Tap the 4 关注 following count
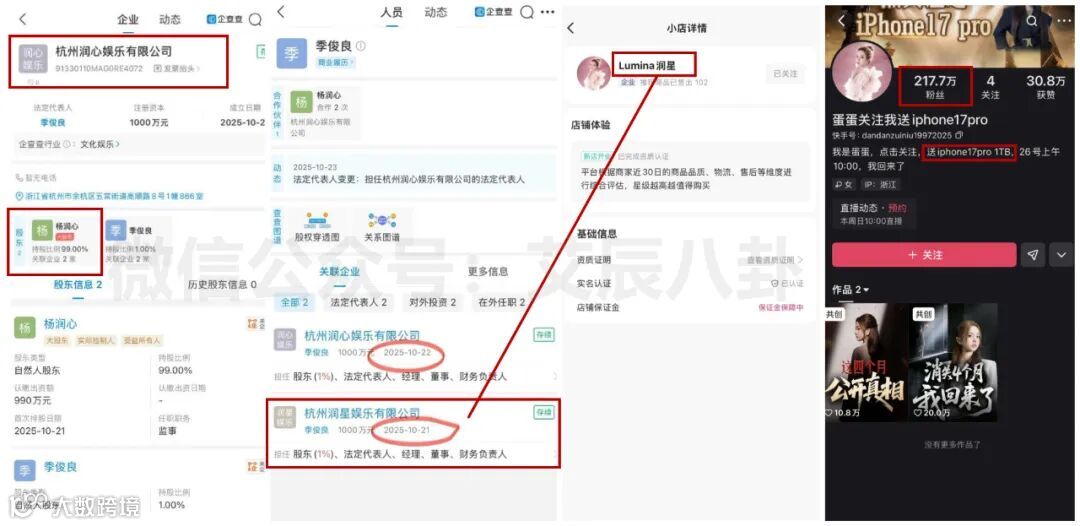The image size is (1080, 526). tap(990, 87)
